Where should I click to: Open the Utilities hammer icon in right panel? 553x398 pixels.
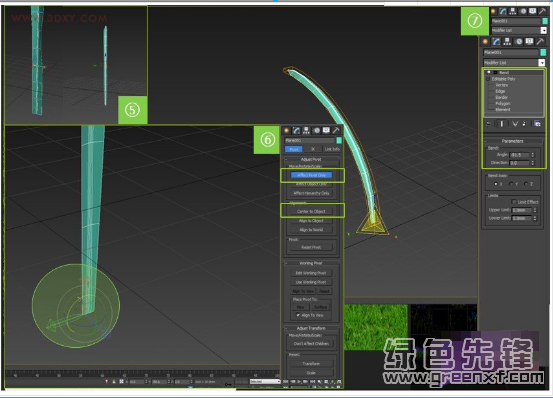(x=540, y=42)
